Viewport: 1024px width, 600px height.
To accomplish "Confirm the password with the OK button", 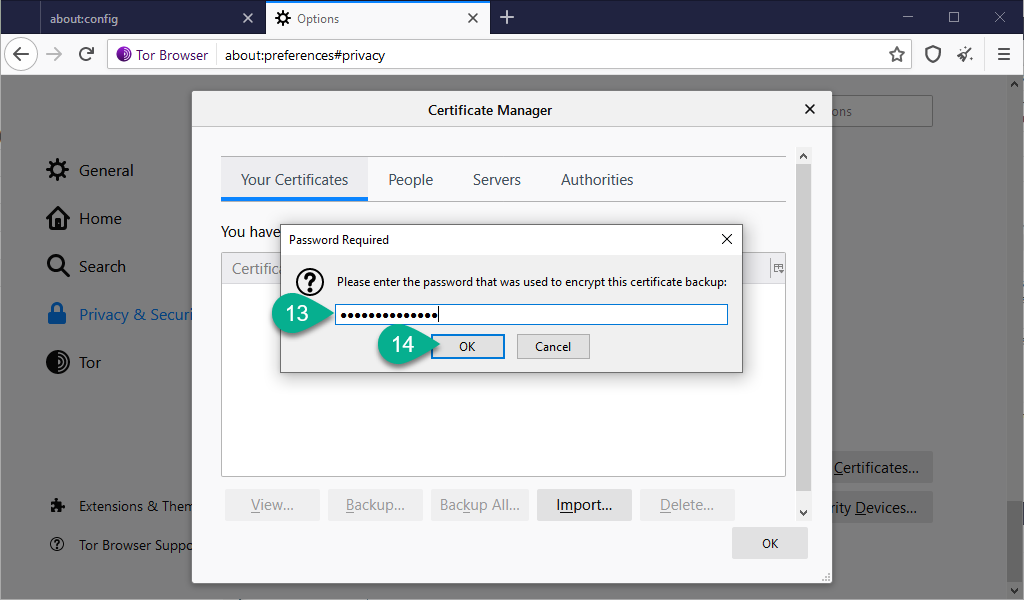I will tap(467, 346).
